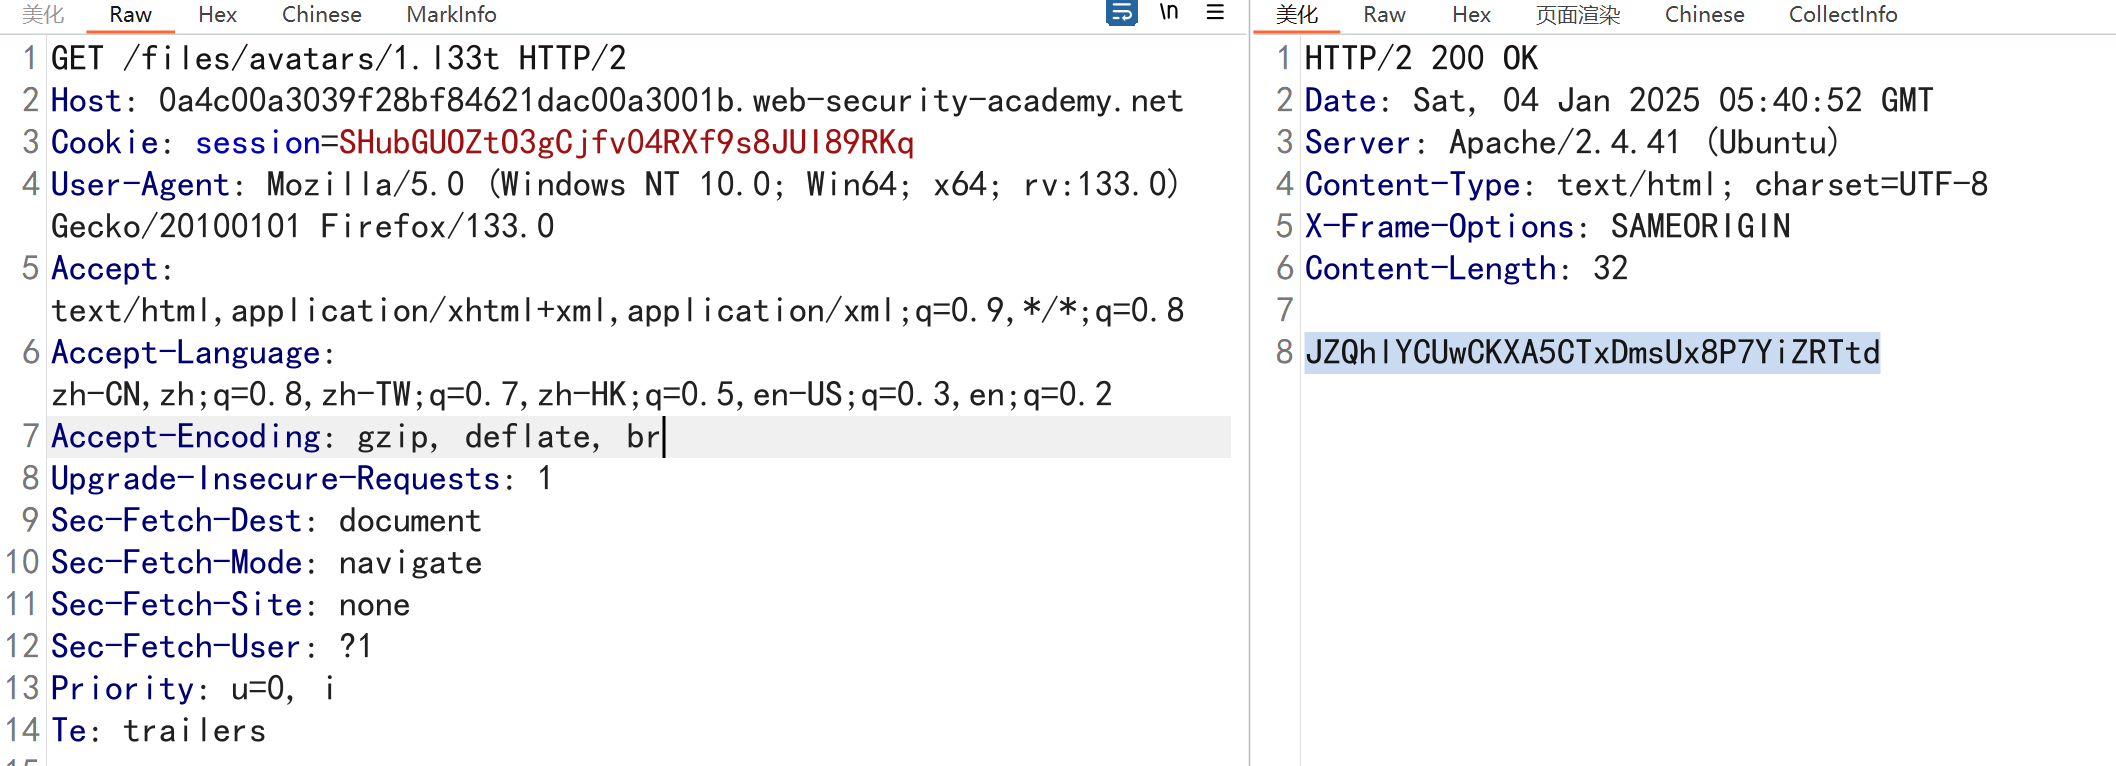Switch to request Chinese tab

coord(321,15)
